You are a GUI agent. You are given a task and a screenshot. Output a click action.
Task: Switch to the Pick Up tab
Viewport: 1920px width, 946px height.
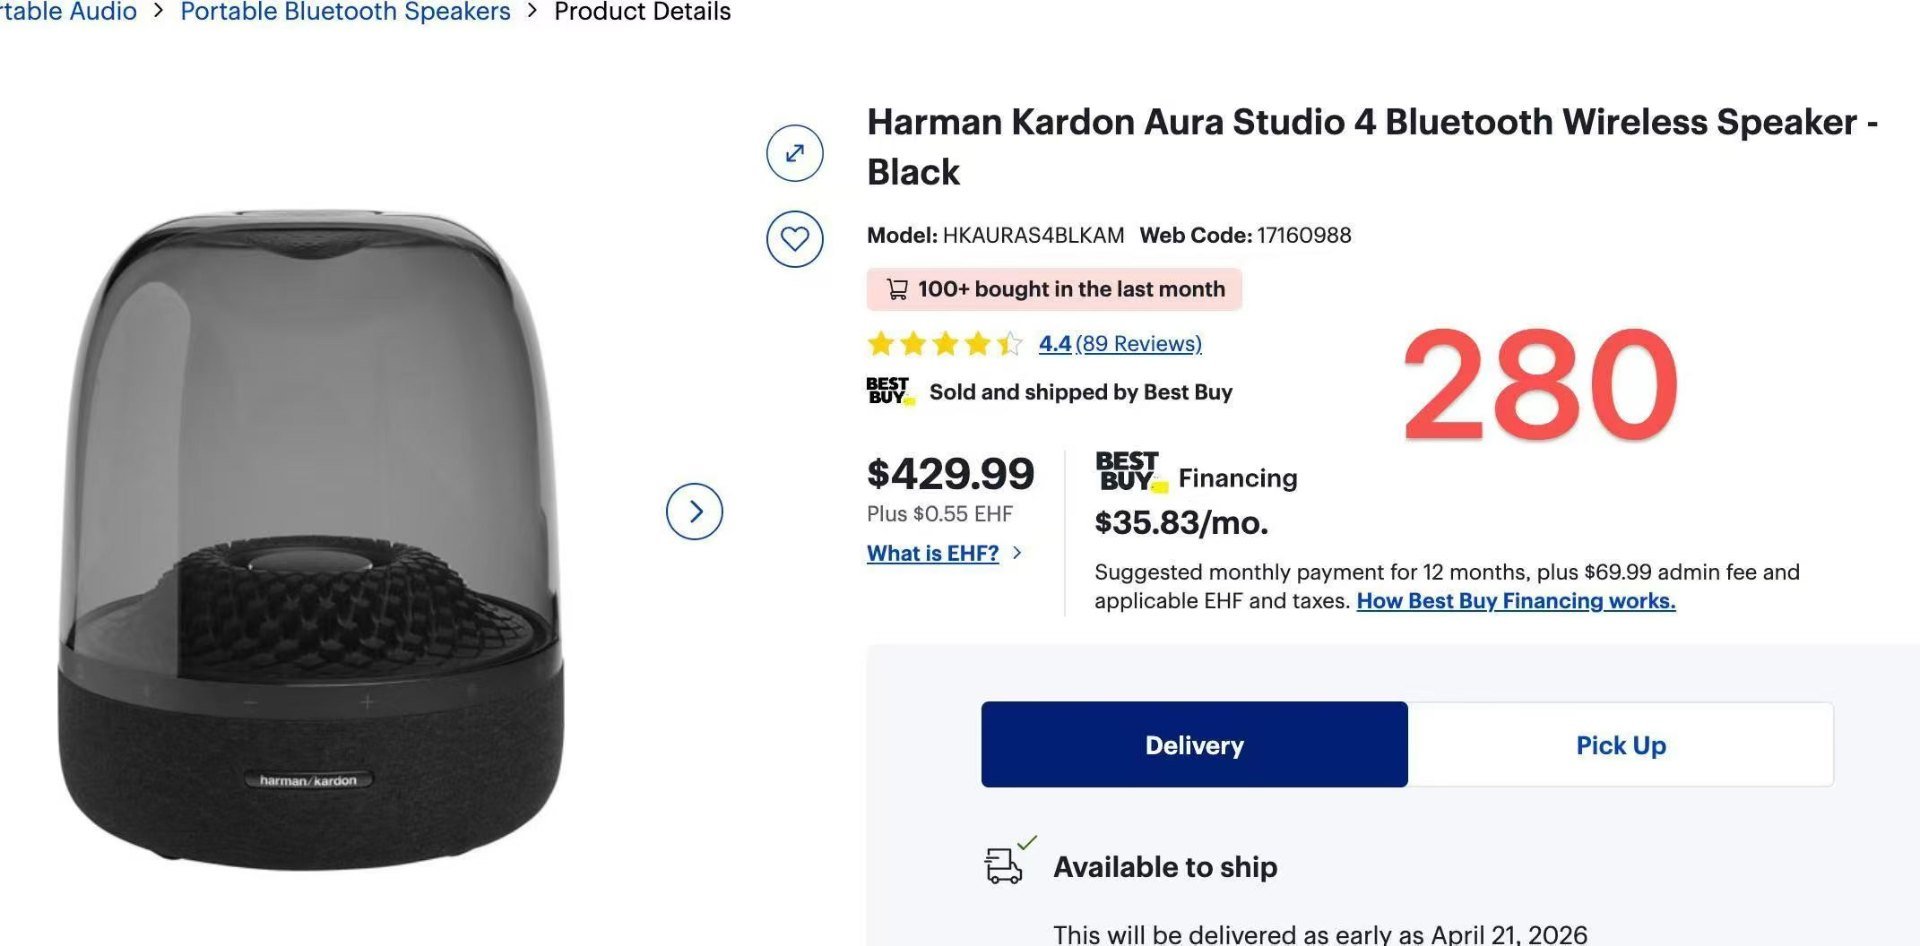1620,745
